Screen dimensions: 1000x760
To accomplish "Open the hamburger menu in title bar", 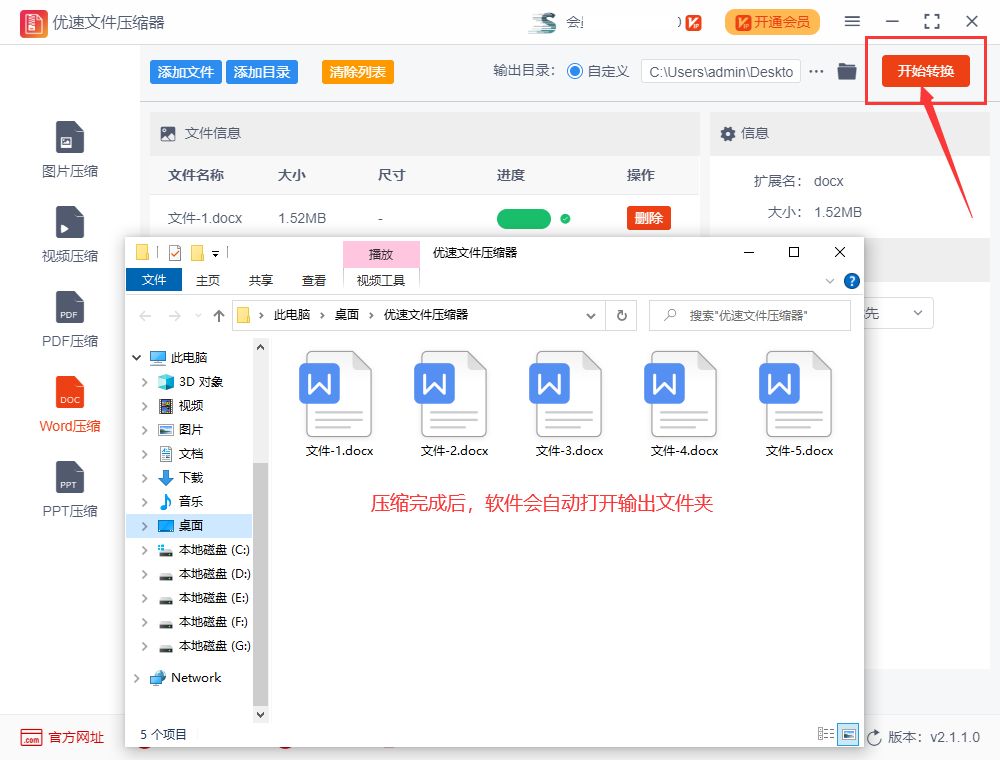I will (x=852, y=22).
